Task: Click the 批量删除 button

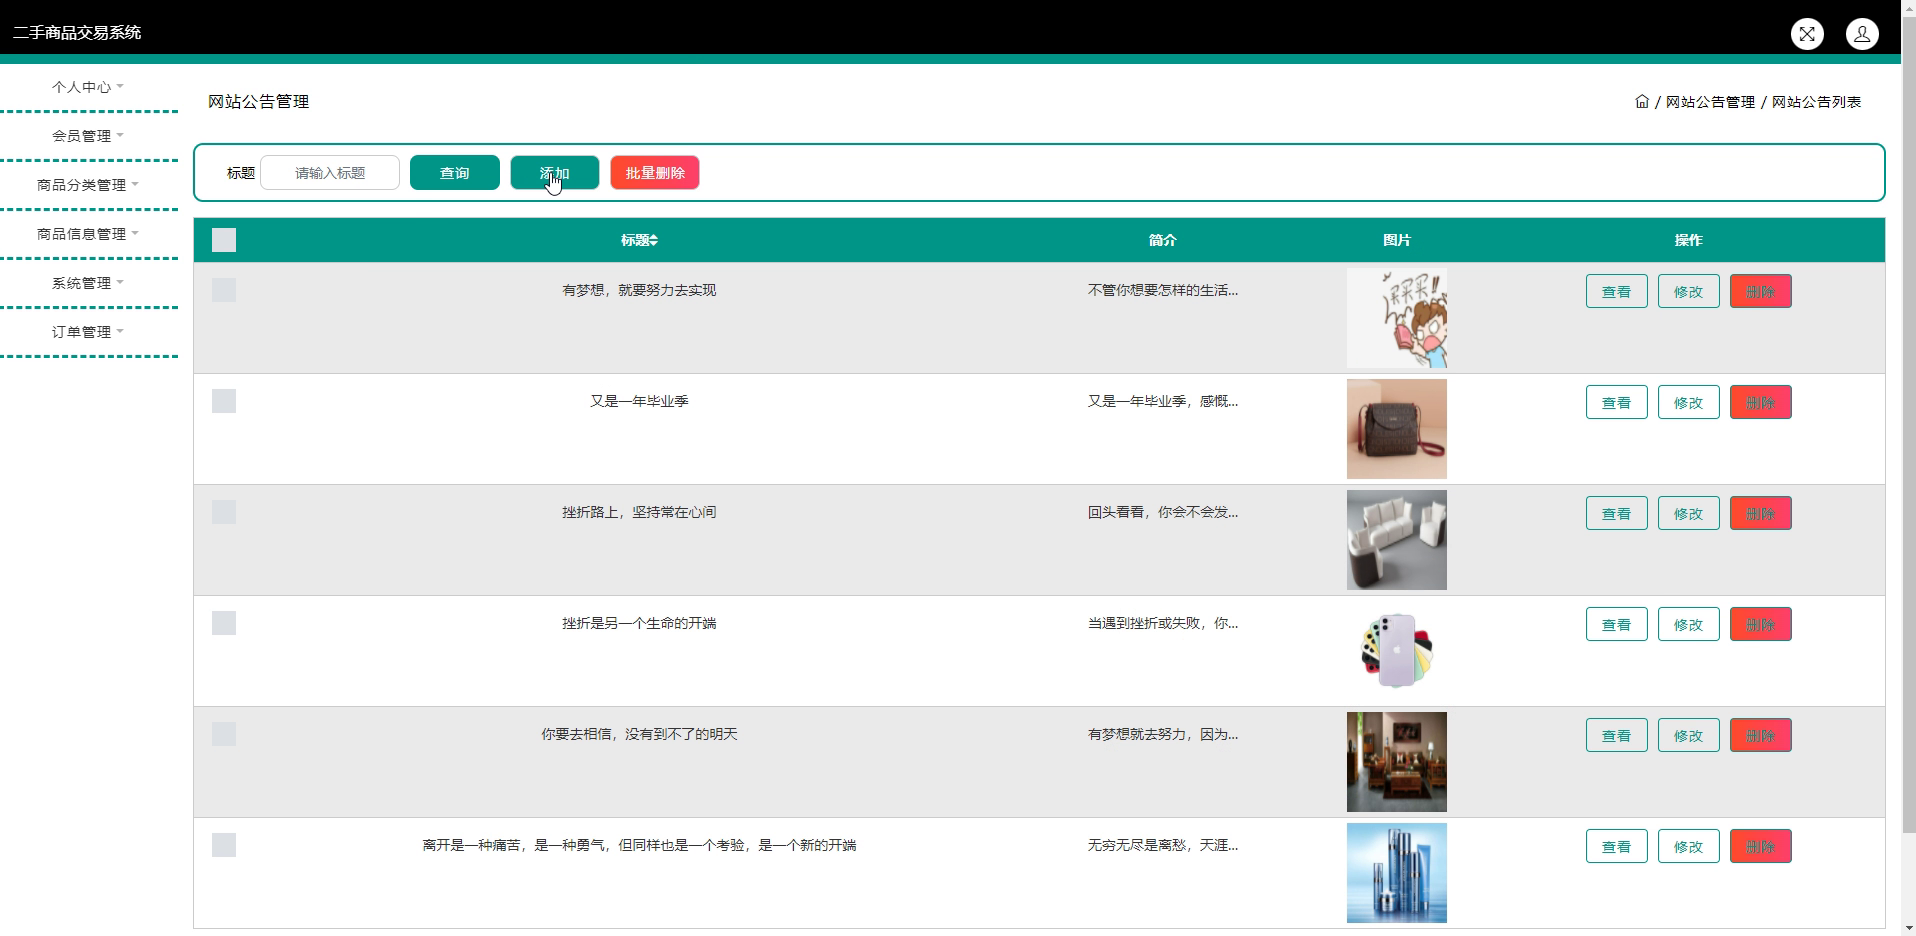Action: [x=655, y=173]
